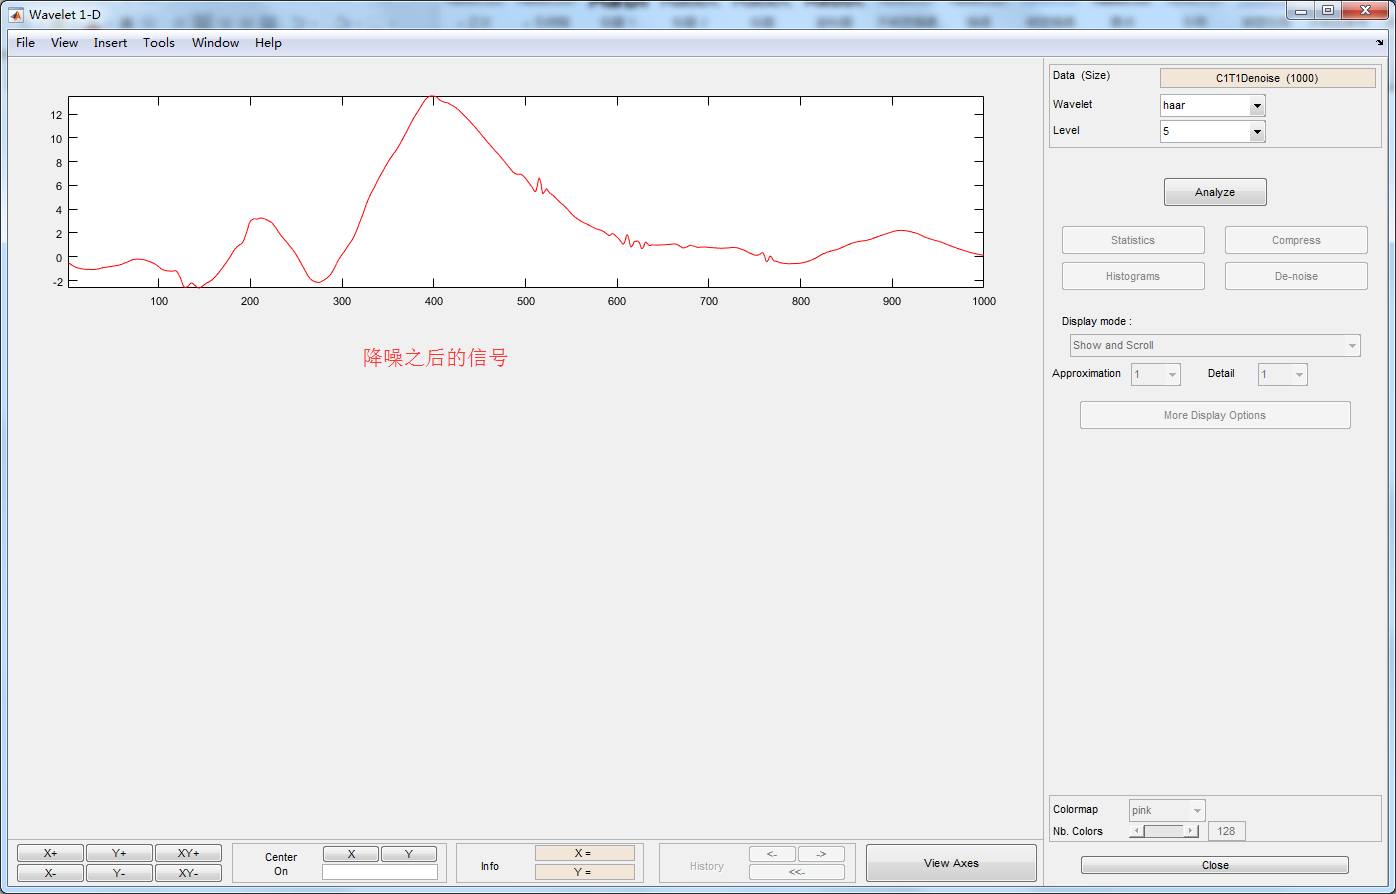Click the History back <- button
1396x894 pixels.
[772, 854]
